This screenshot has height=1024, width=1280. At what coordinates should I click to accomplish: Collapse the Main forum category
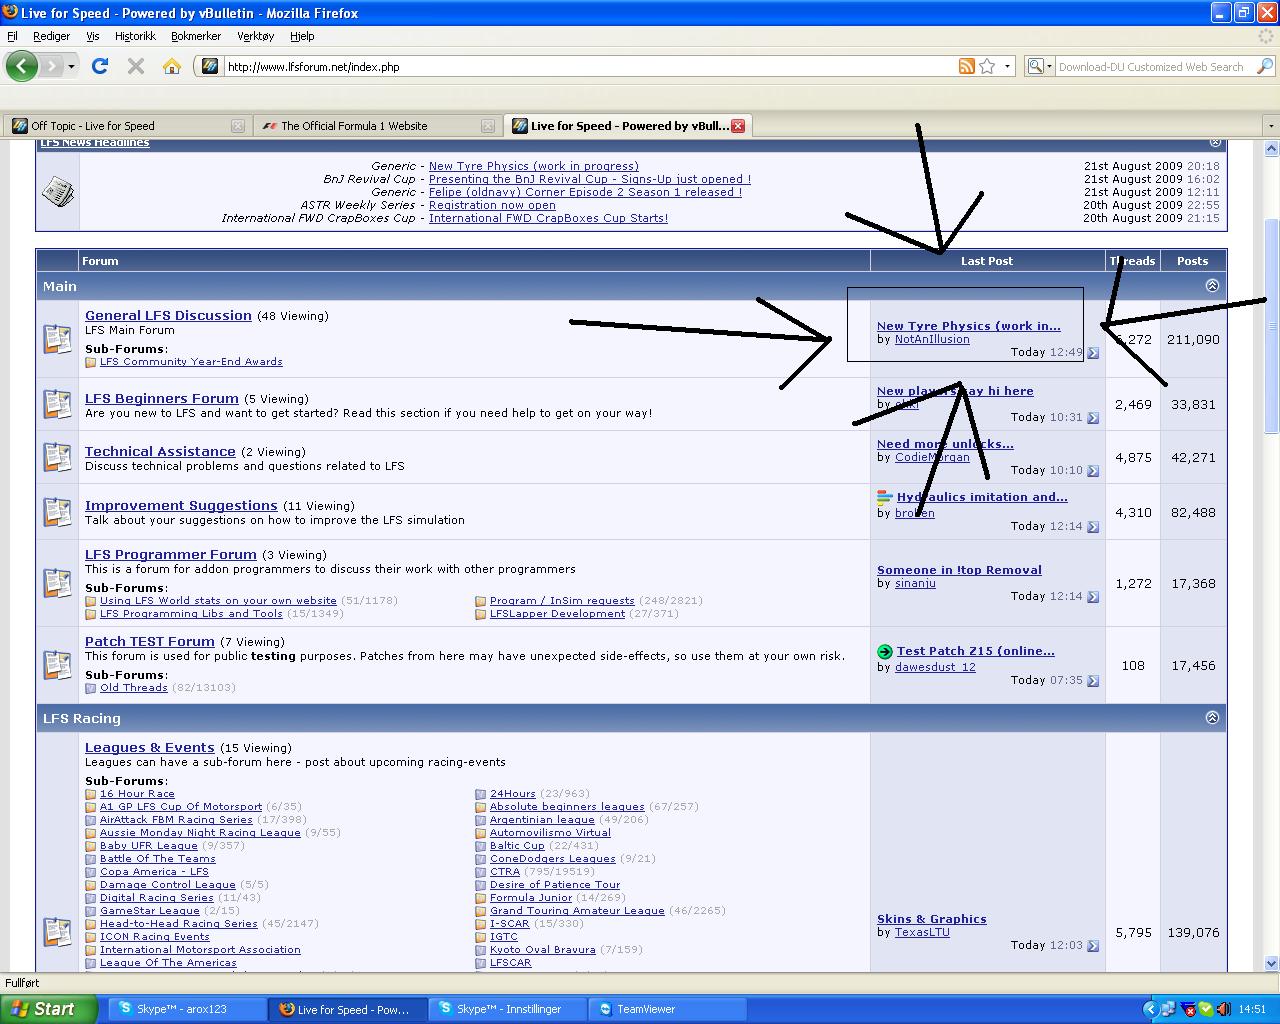(x=1212, y=286)
